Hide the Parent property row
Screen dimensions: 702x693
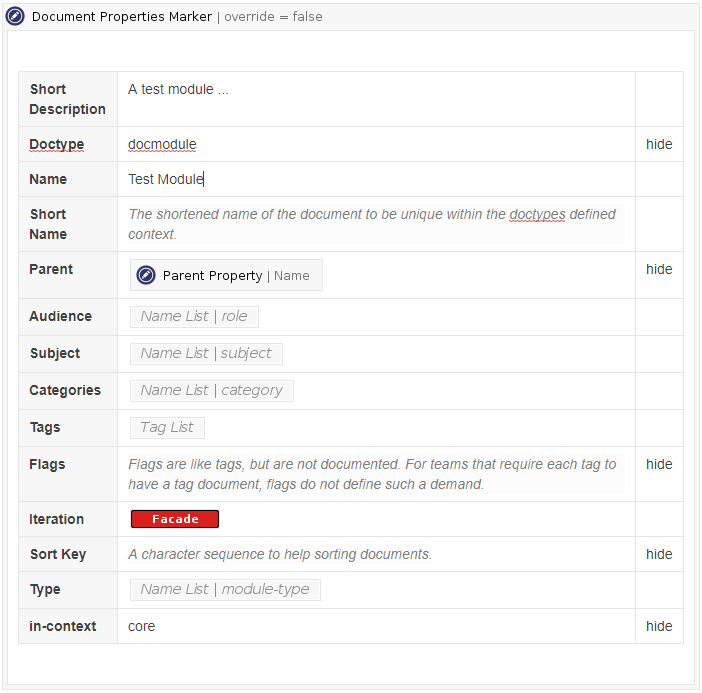[658, 269]
